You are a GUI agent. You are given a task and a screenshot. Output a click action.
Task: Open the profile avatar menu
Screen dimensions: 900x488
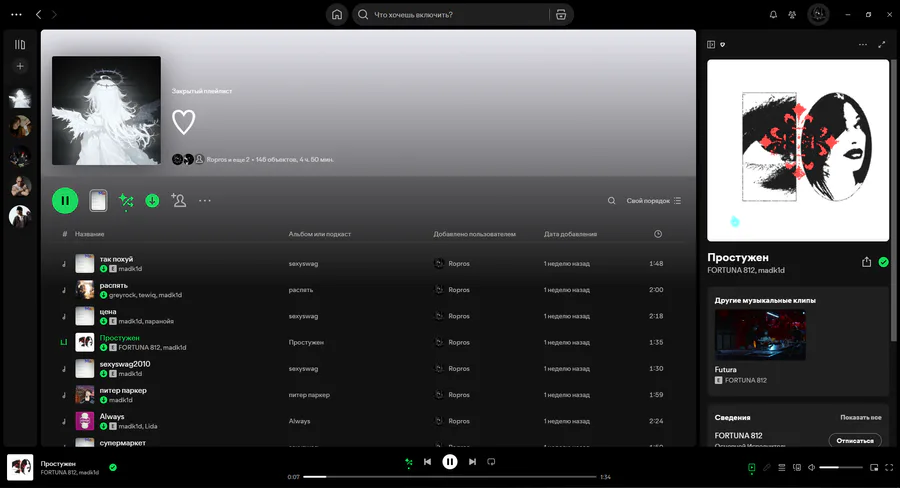tap(818, 14)
